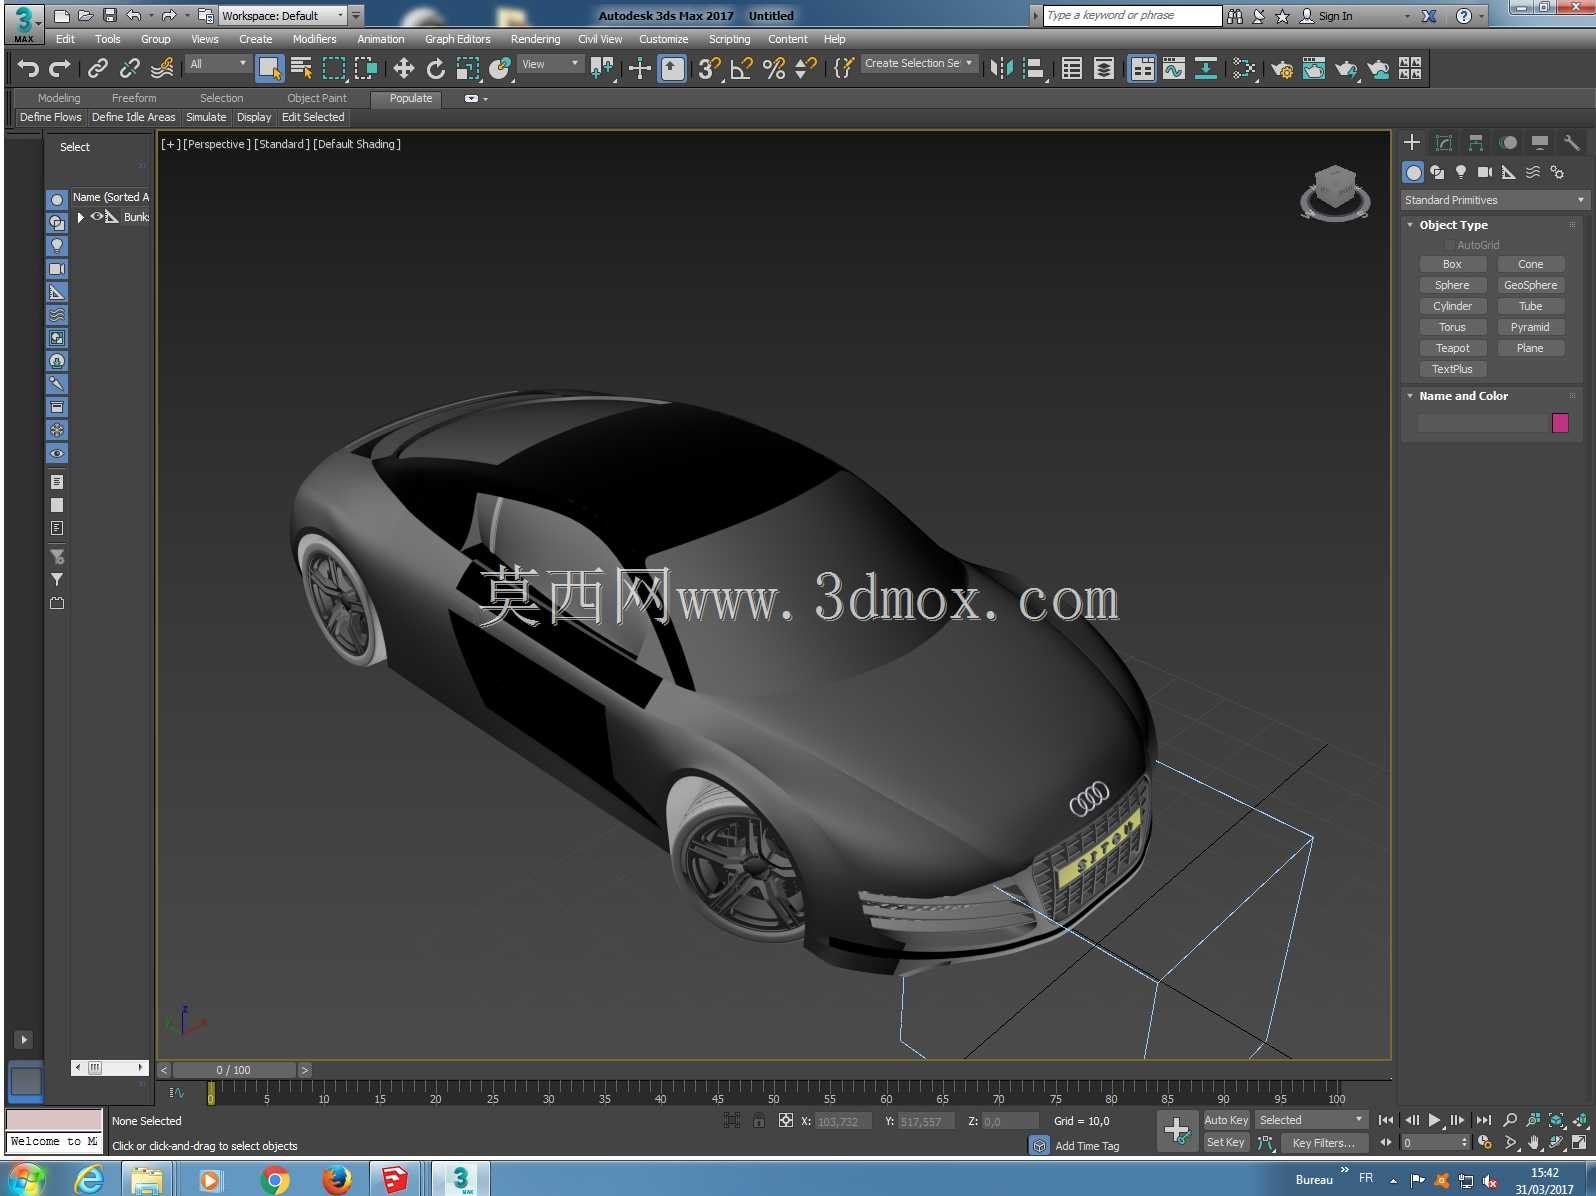Choose the Rectangular Selection Region tool

coord(334,68)
